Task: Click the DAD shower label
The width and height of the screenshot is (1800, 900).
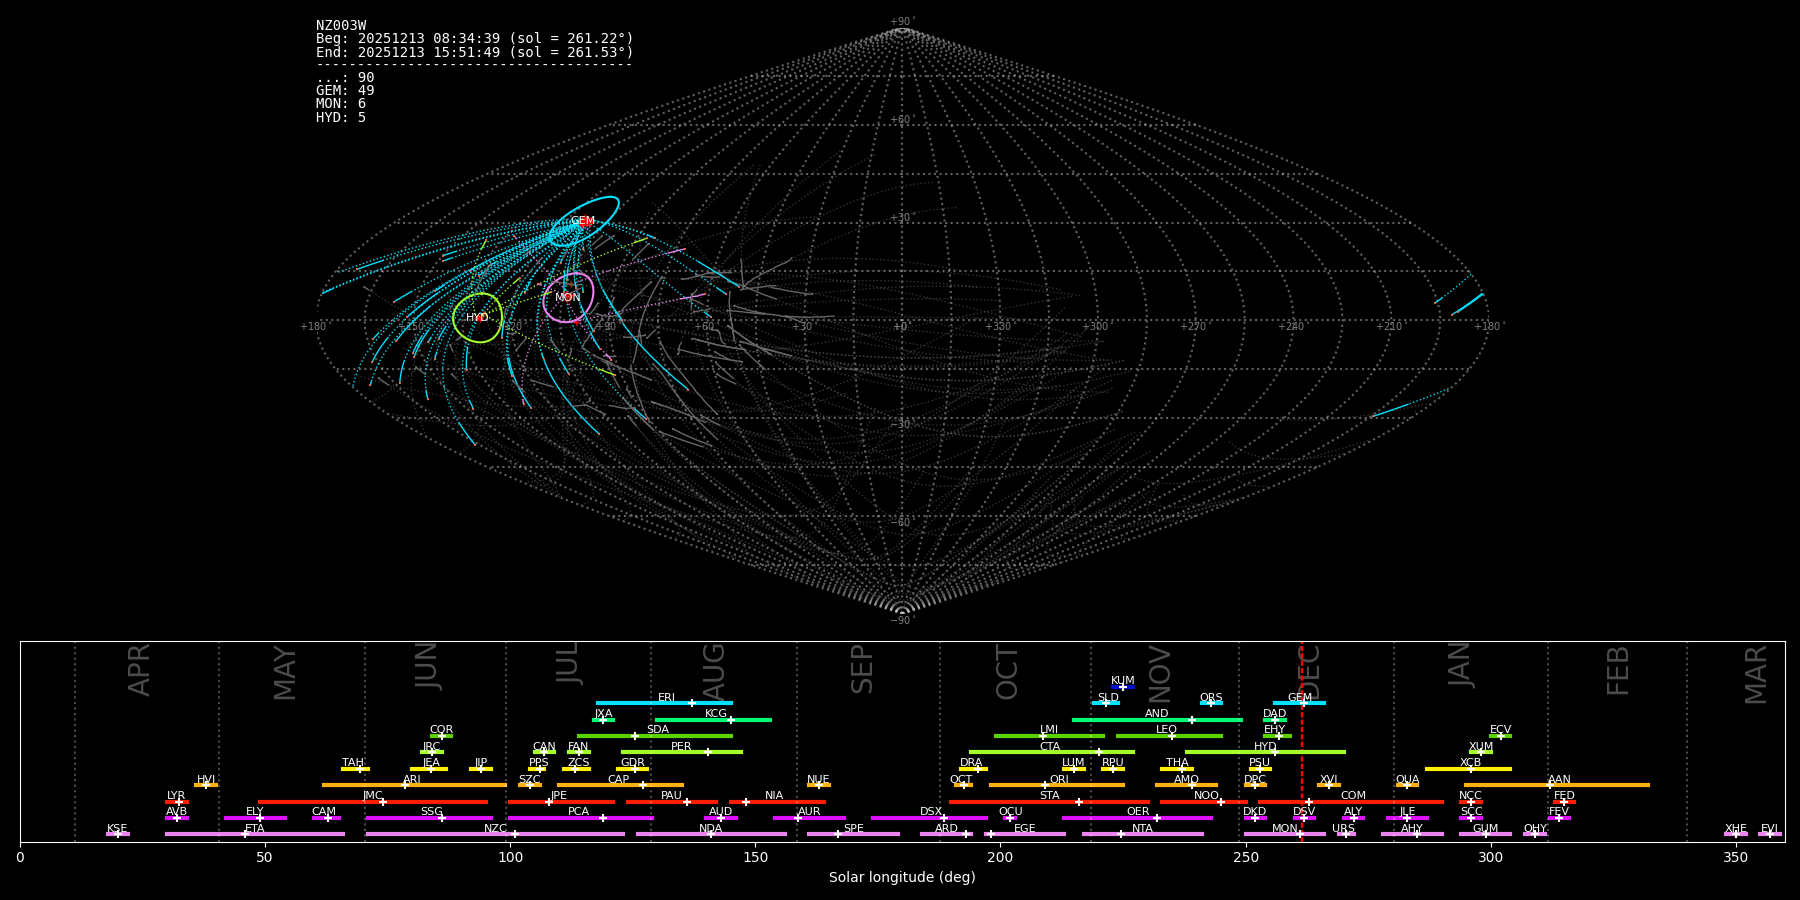Action: tap(1275, 714)
